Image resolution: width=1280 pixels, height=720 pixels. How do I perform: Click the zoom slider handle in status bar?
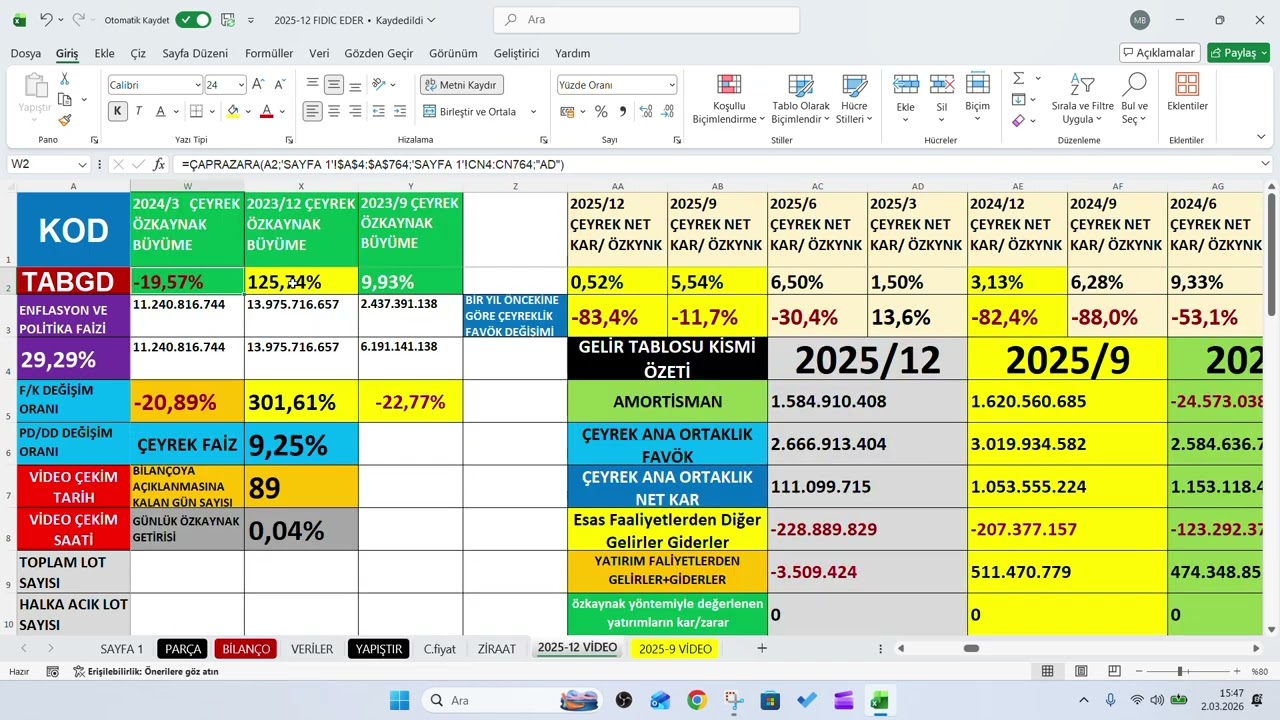(1180, 672)
